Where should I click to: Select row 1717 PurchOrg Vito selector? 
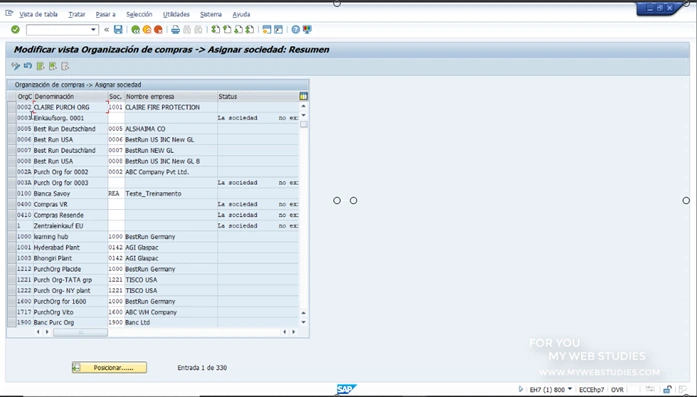pyautogui.click(x=12, y=312)
